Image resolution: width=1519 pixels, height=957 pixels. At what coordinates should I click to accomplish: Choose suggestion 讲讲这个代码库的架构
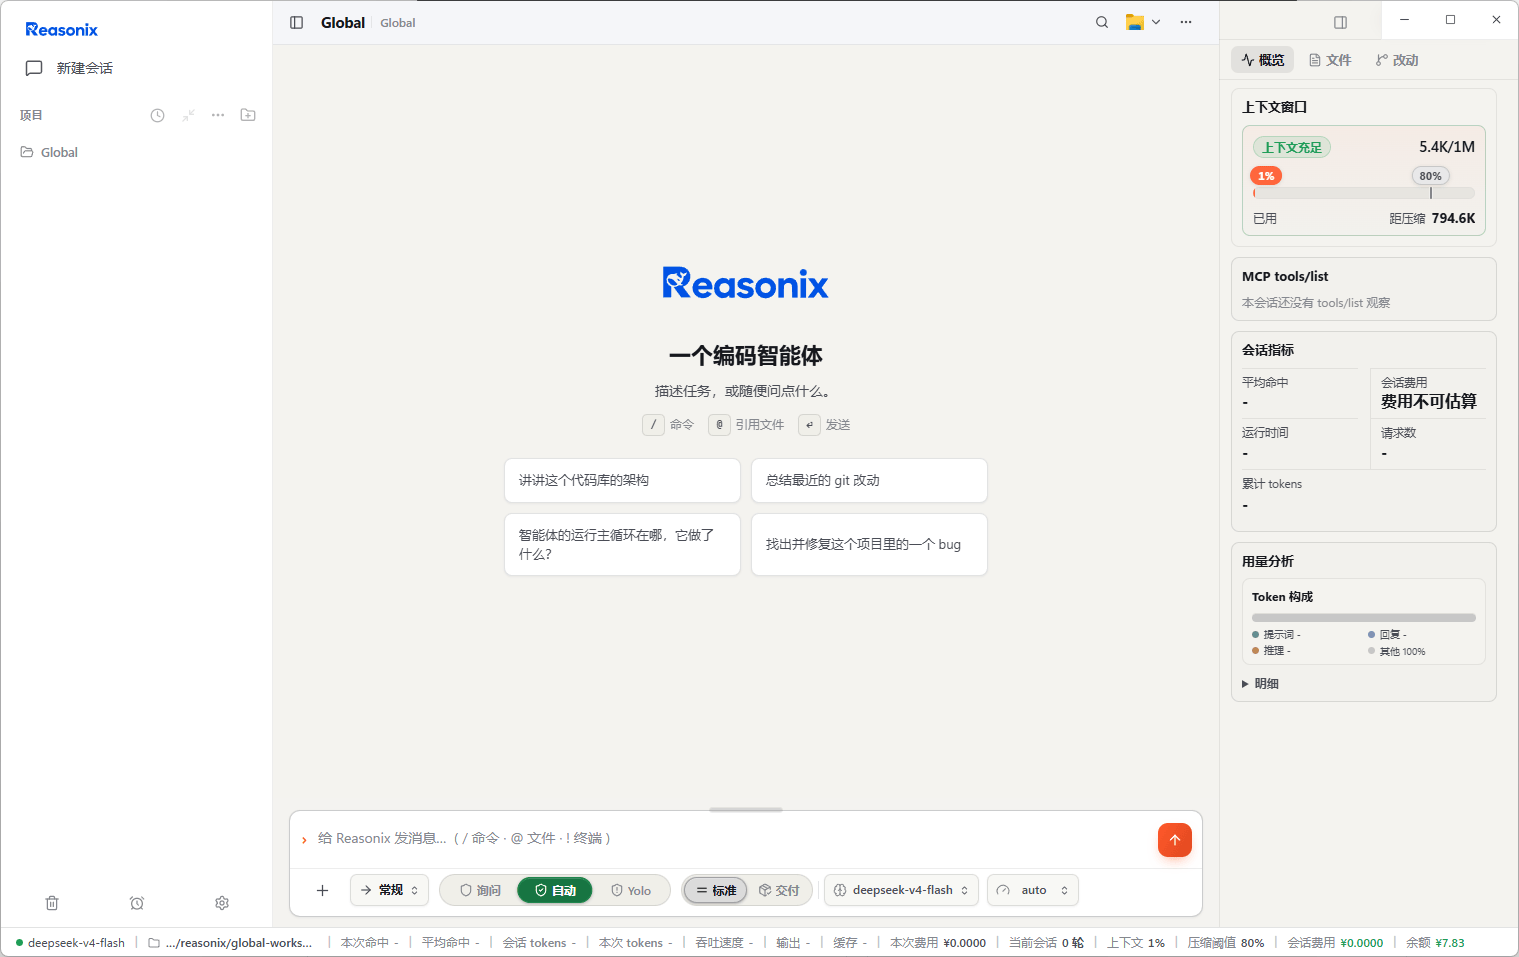(622, 480)
